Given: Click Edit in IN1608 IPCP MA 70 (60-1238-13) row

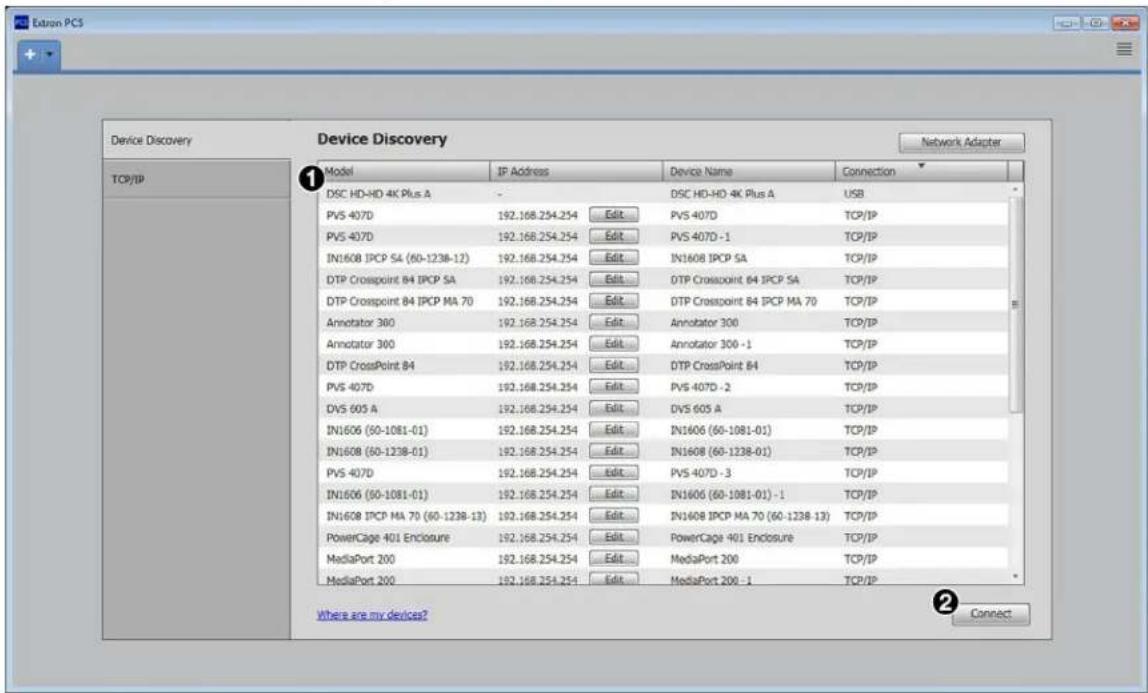Looking at the screenshot, I should tap(614, 516).
